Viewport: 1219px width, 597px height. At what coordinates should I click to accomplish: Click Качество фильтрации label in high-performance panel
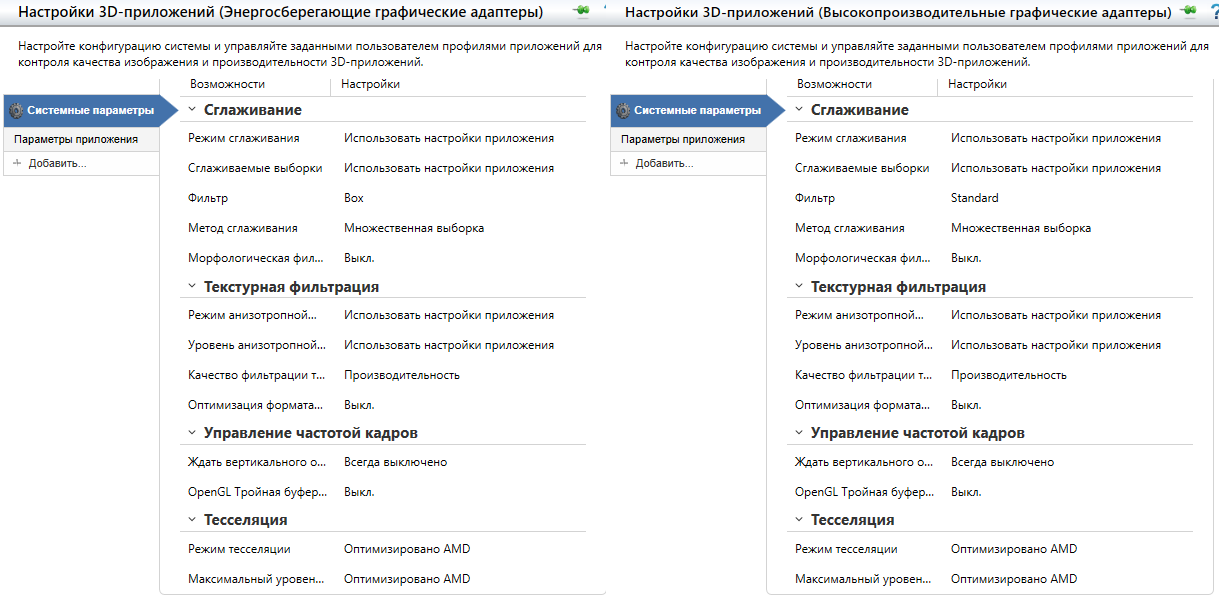[x=864, y=375]
